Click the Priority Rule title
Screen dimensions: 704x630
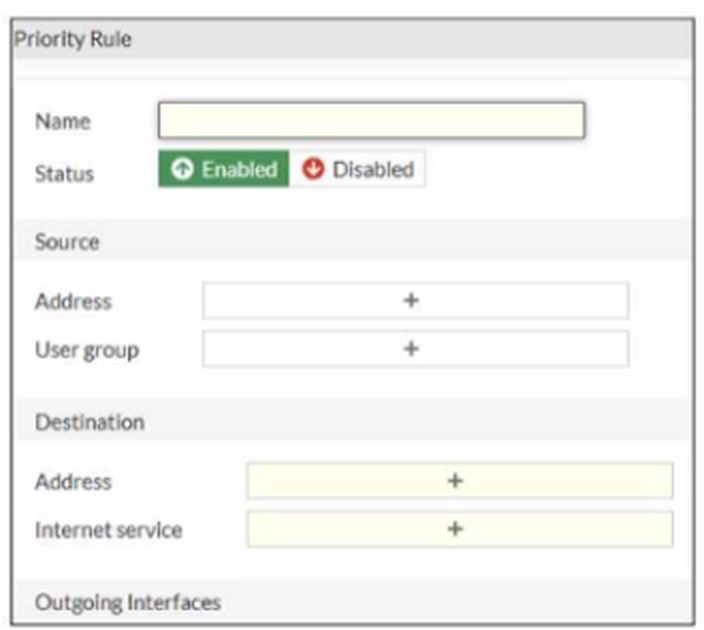(x=73, y=39)
